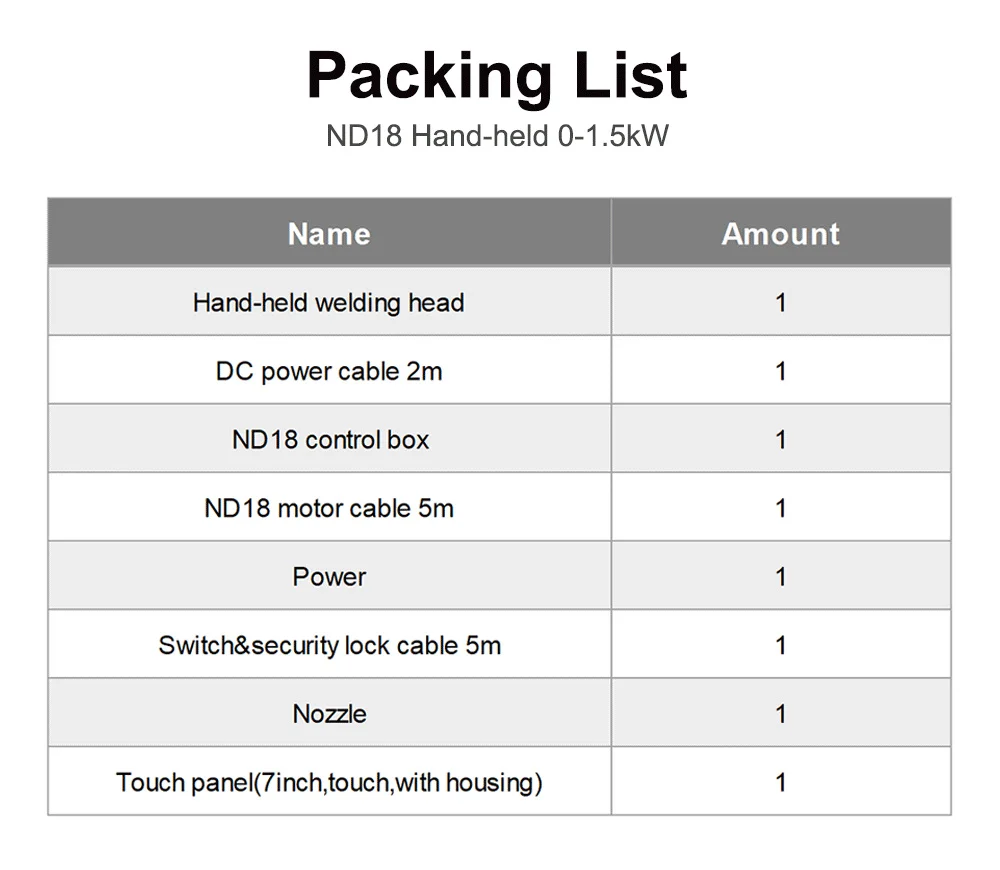1000x870 pixels.
Task: Click amount for Hand-held welding head
Action: coord(780,302)
